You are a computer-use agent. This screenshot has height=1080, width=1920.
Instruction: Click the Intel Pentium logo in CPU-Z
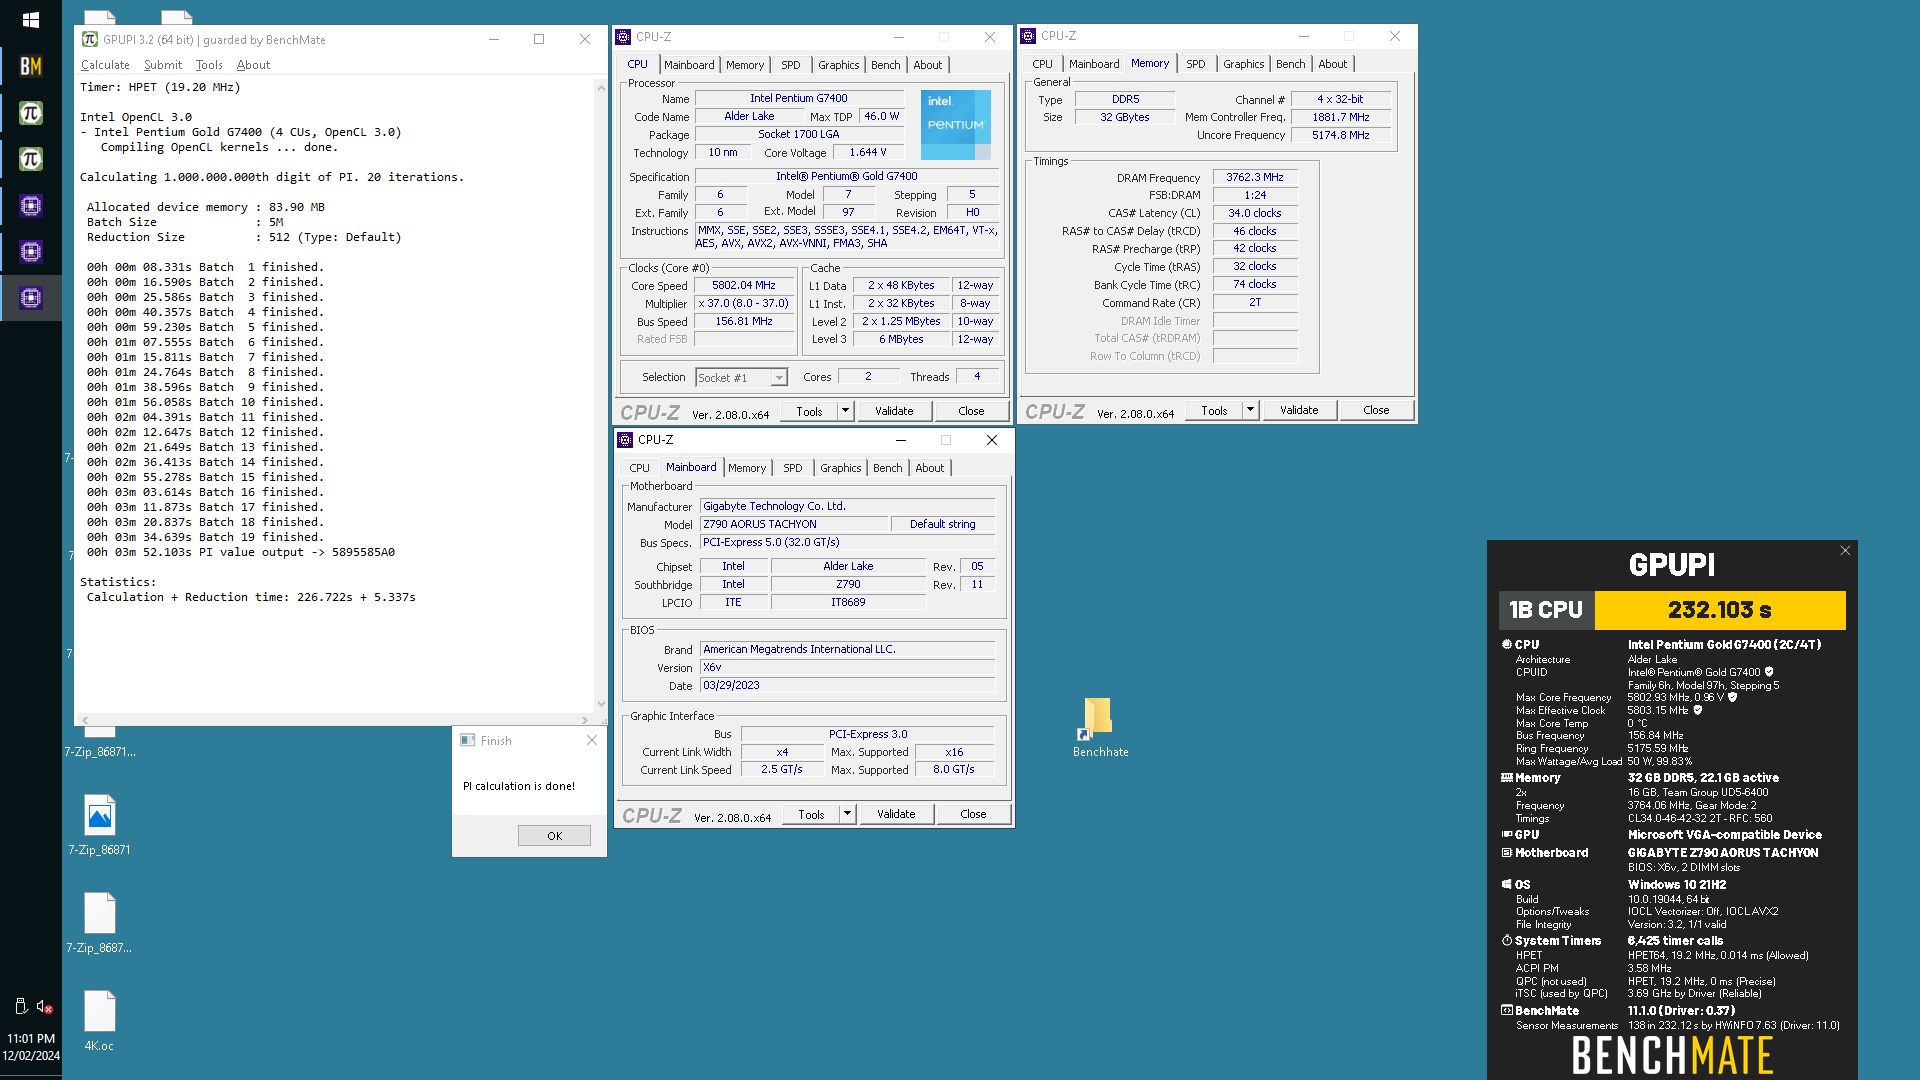955,124
